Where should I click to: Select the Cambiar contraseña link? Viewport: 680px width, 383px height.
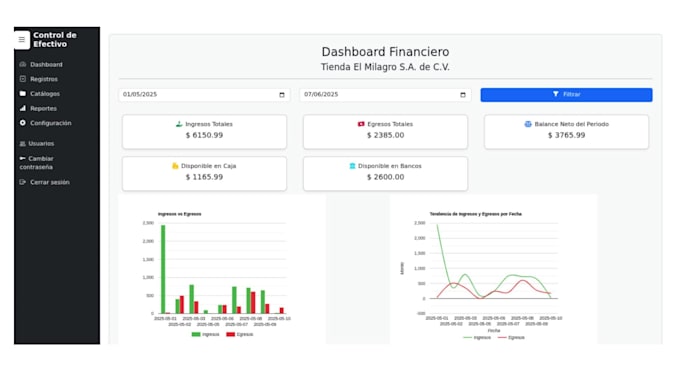(36, 163)
